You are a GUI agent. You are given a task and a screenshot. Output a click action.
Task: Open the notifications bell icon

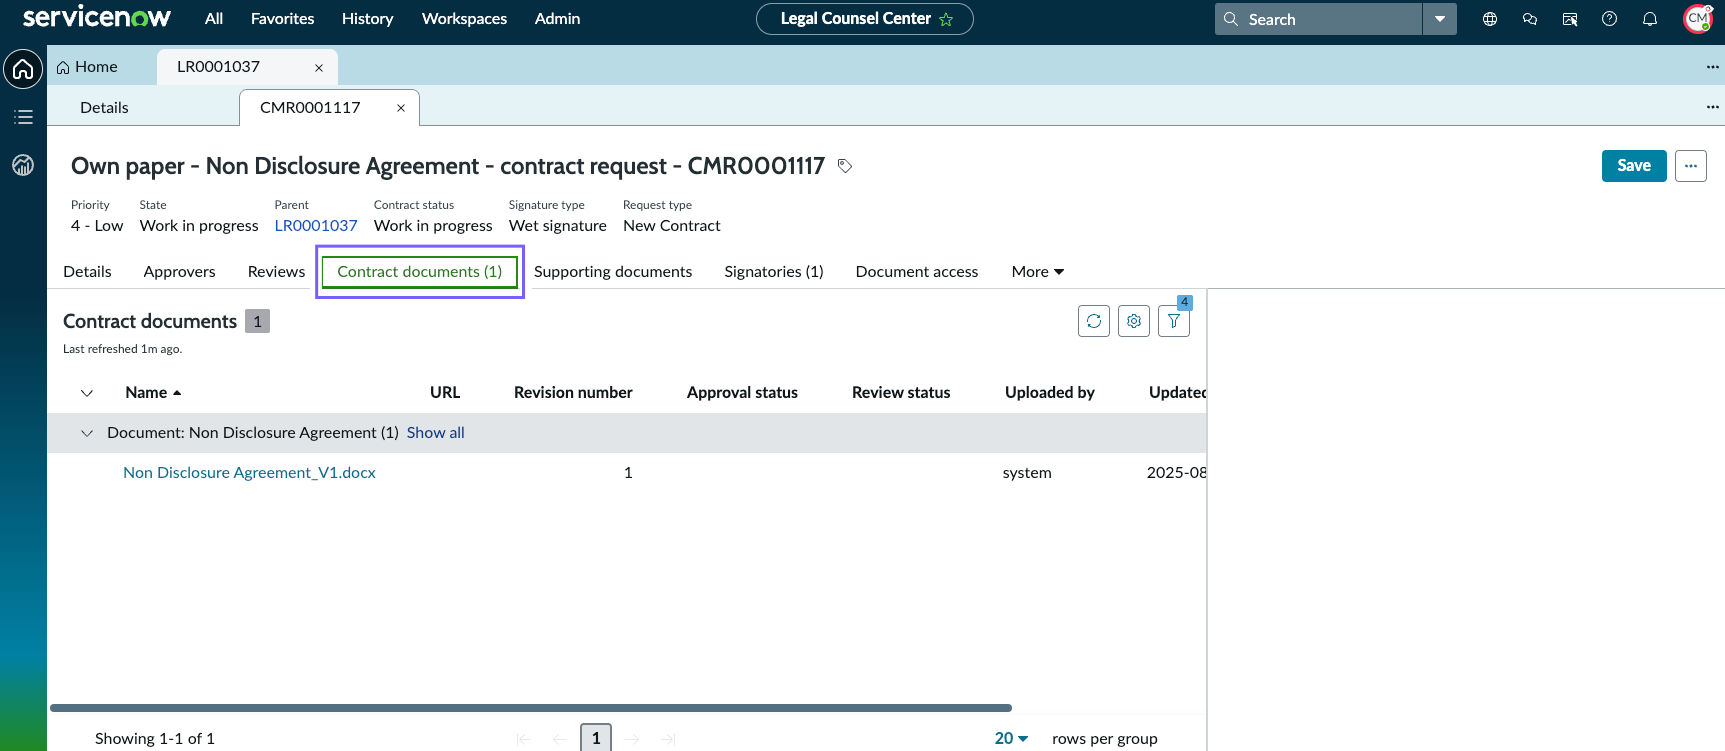(x=1650, y=19)
